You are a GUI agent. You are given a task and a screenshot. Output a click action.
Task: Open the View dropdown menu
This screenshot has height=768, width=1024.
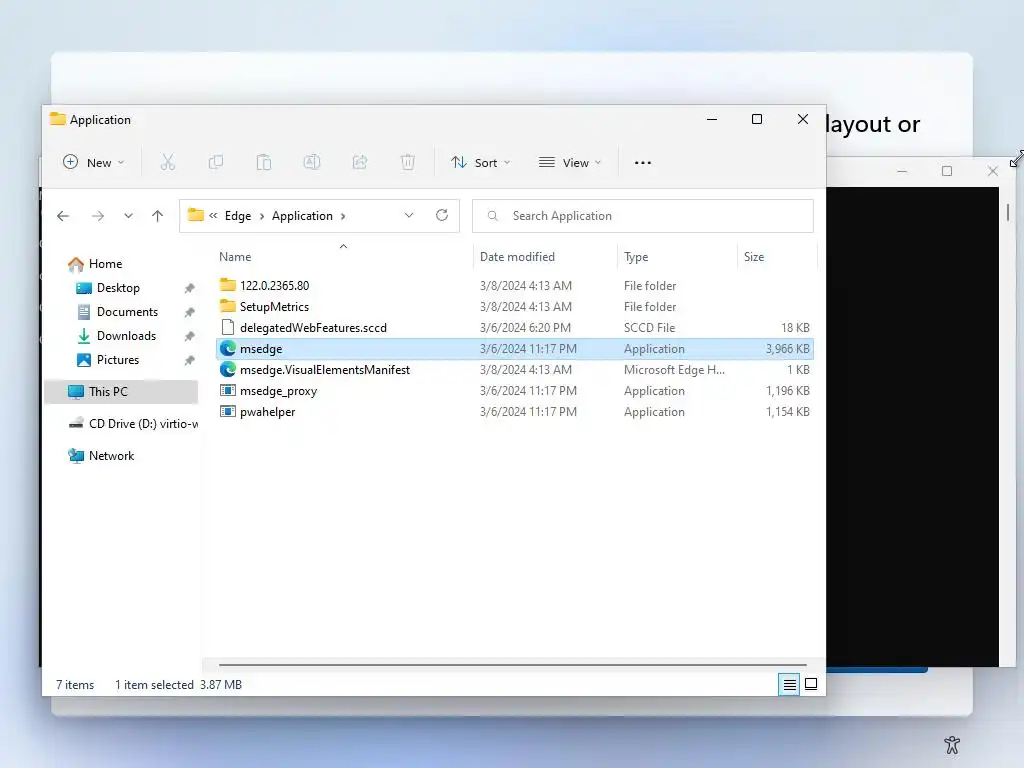tap(569, 163)
